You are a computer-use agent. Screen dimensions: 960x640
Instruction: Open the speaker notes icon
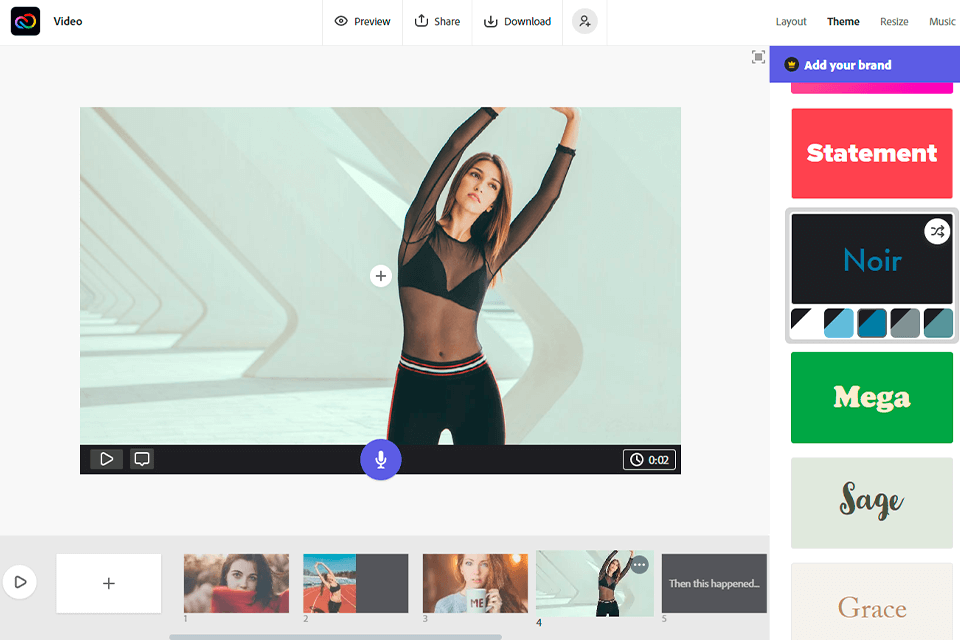(142, 459)
